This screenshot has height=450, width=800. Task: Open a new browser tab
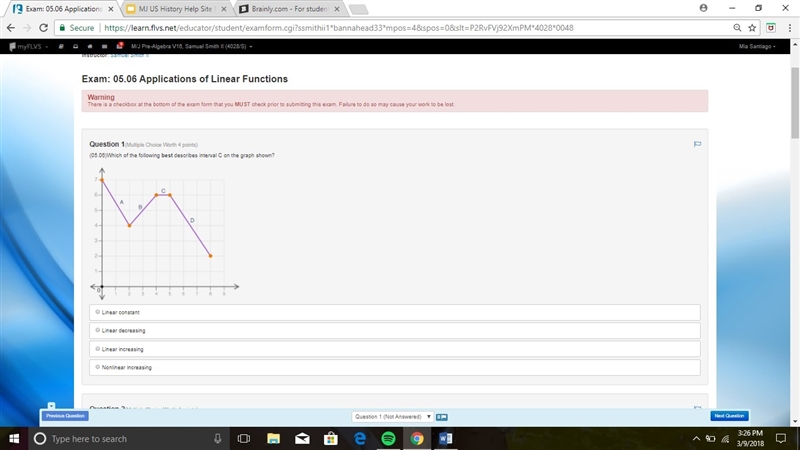[358, 9]
